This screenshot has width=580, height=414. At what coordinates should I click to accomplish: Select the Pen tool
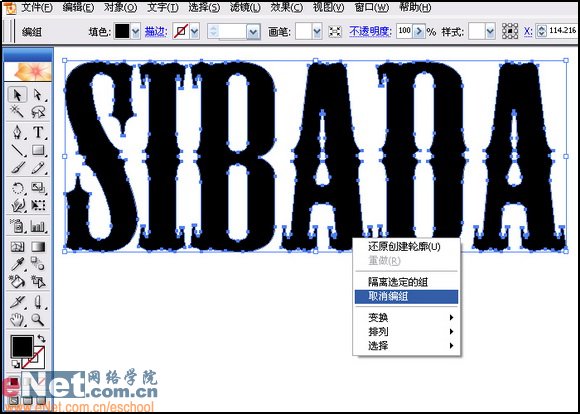coord(17,132)
